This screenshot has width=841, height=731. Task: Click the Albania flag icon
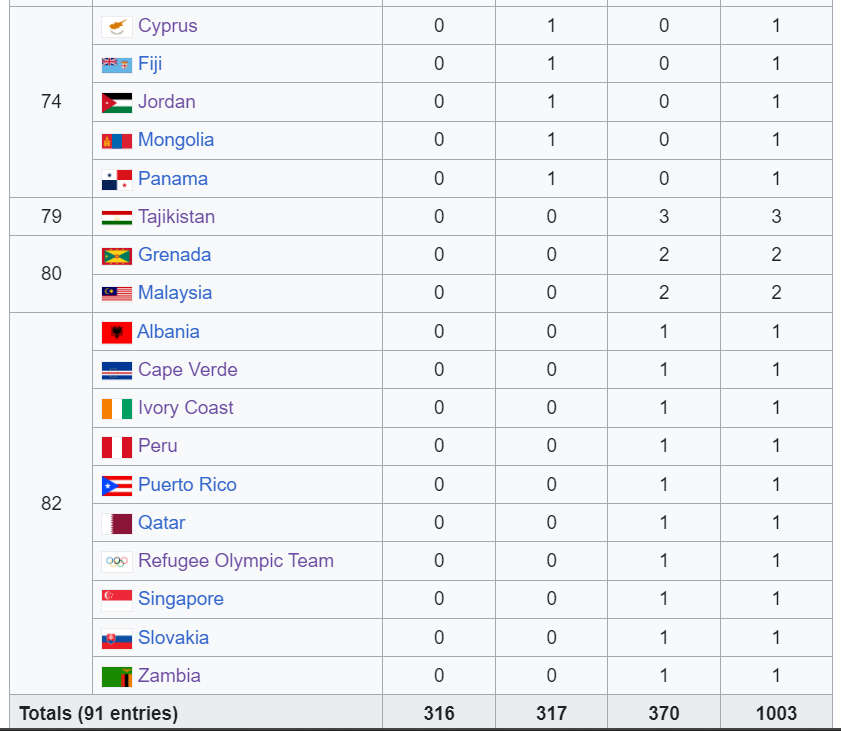117,333
